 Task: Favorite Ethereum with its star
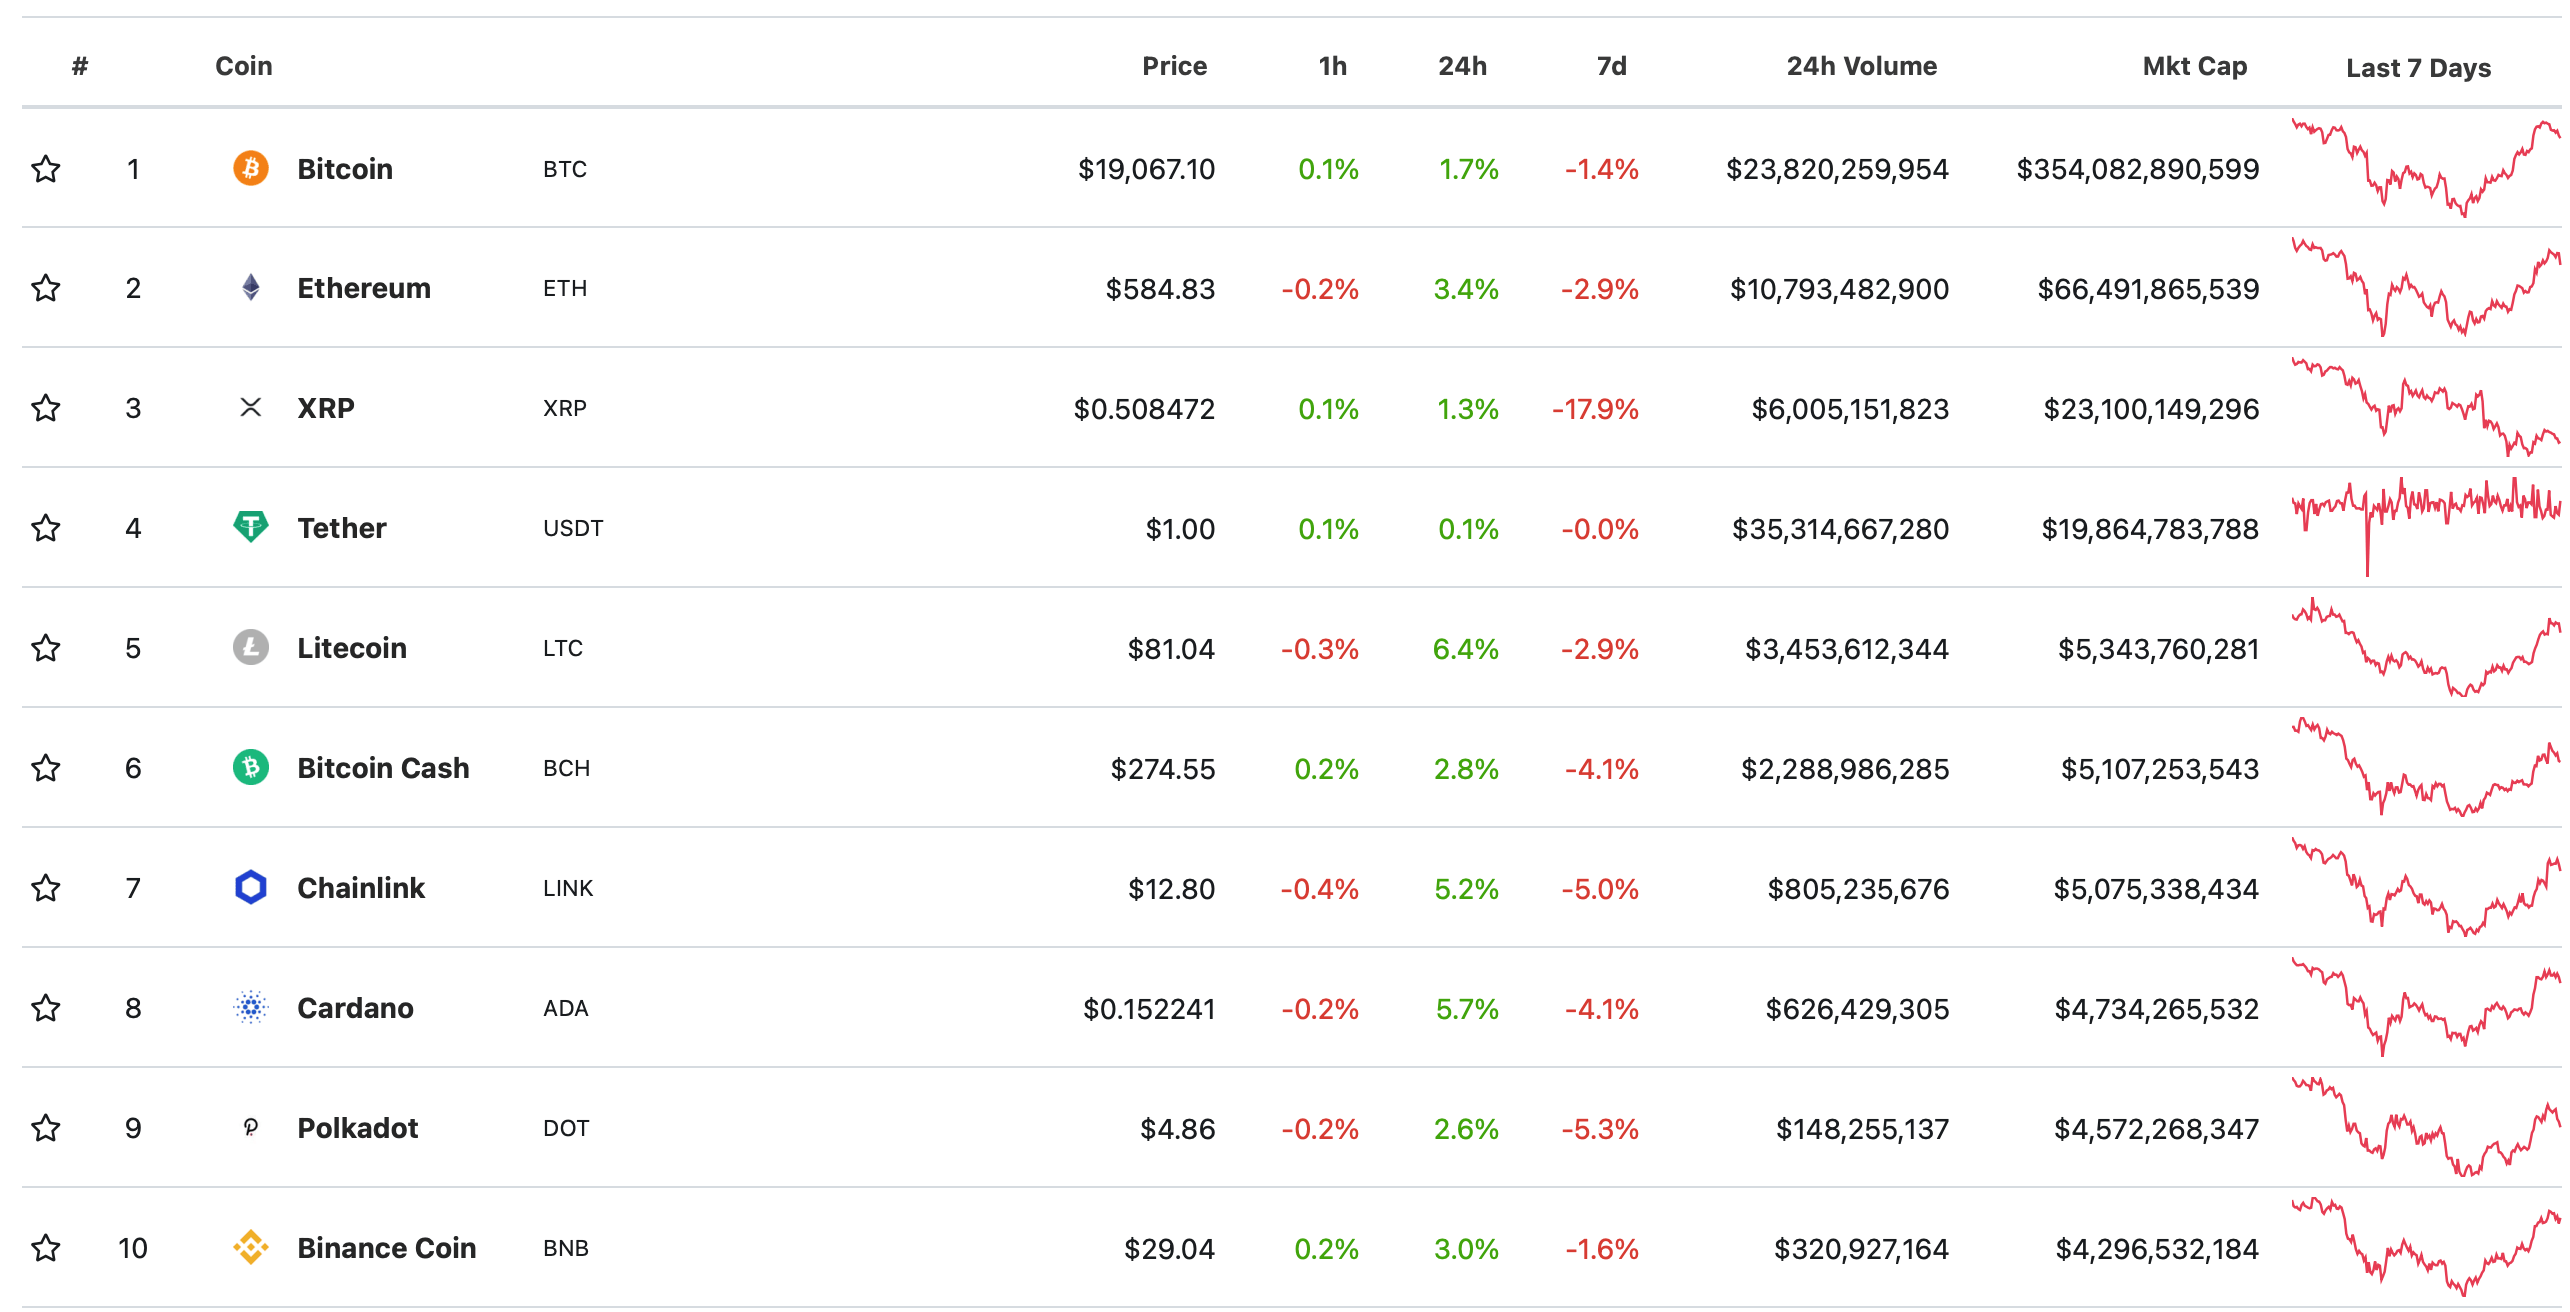tap(46, 288)
